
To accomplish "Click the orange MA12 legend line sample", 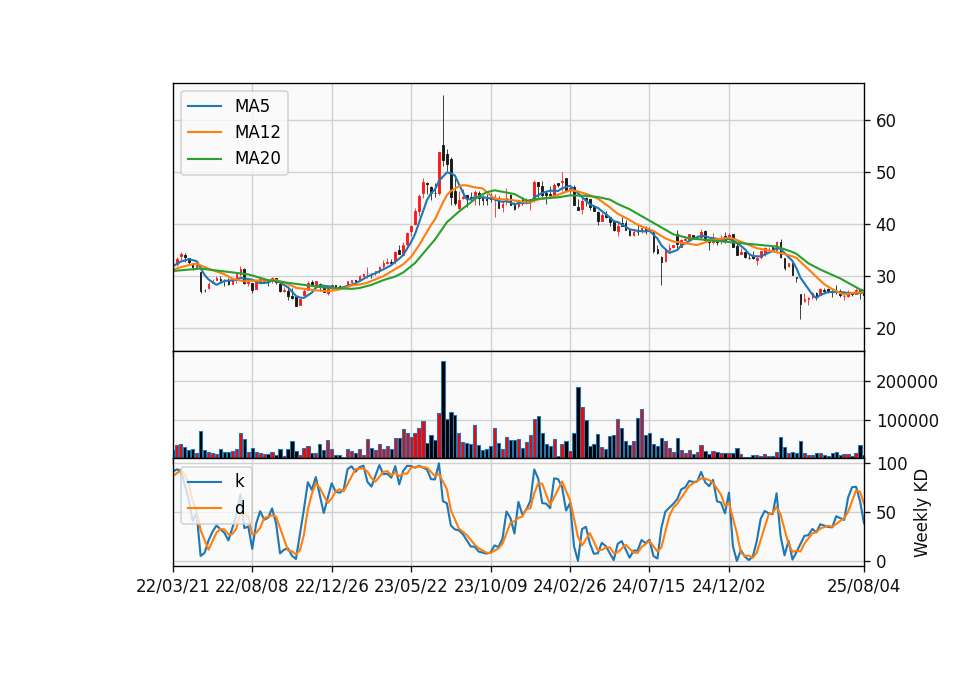I will 204,132.
